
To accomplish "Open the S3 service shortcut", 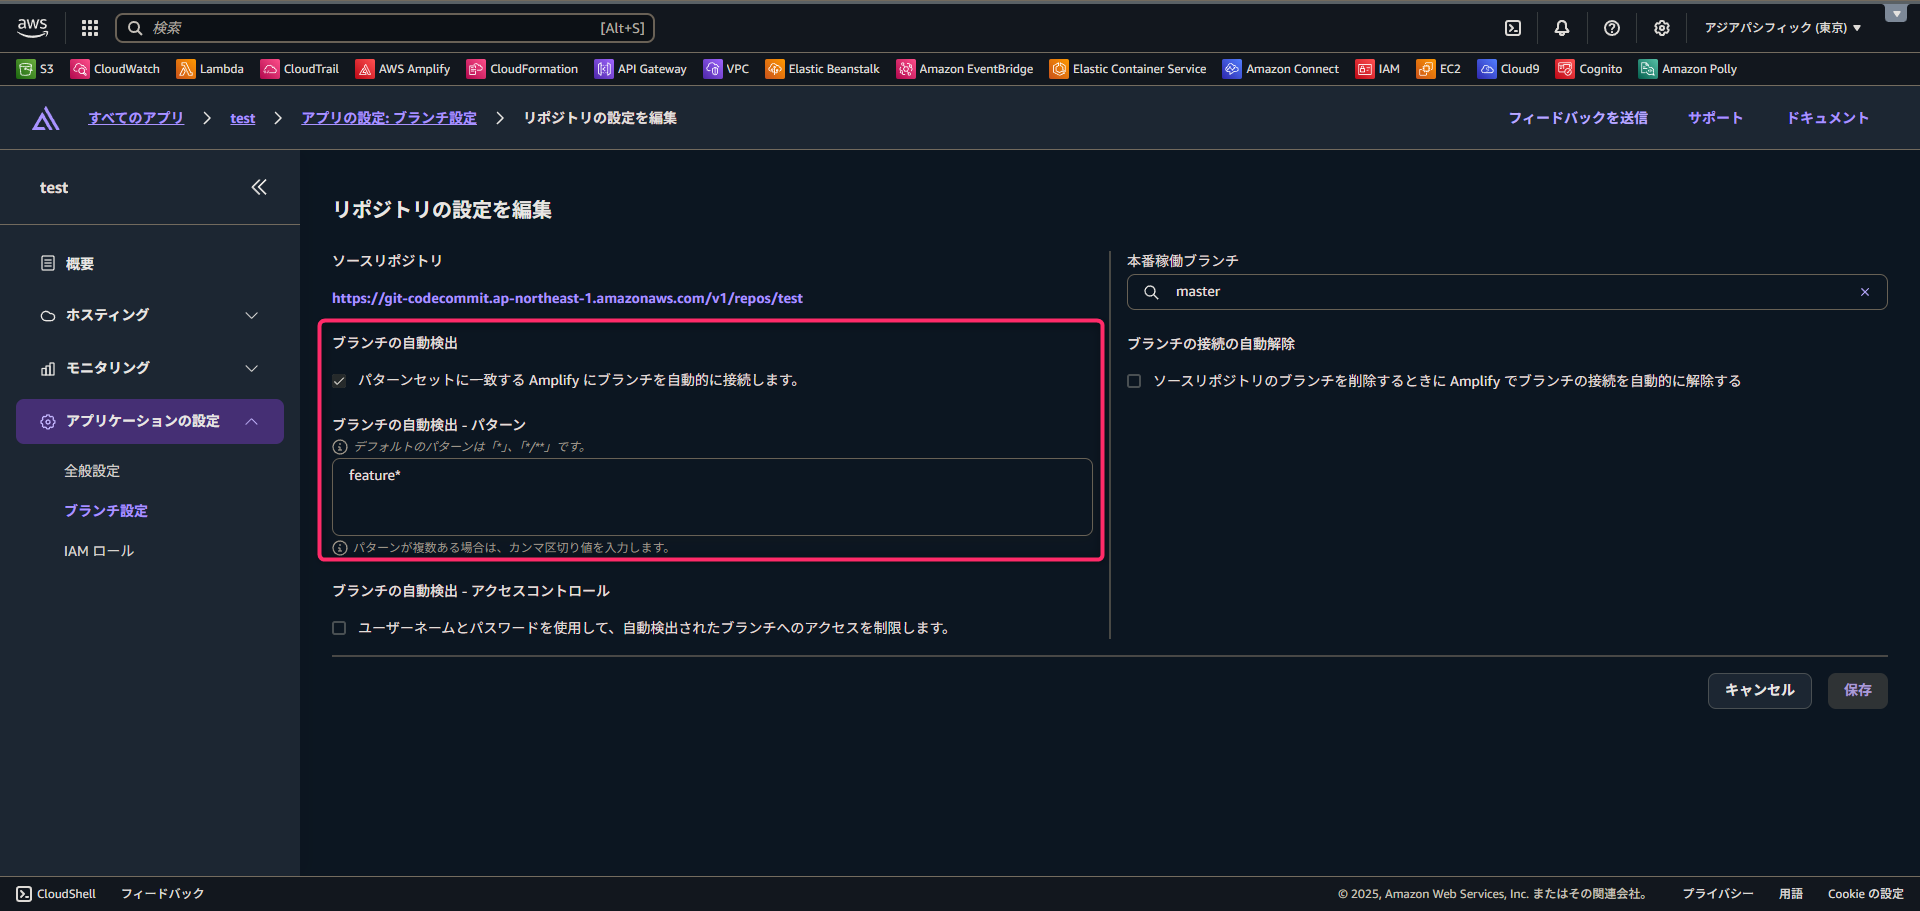I will (36, 69).
